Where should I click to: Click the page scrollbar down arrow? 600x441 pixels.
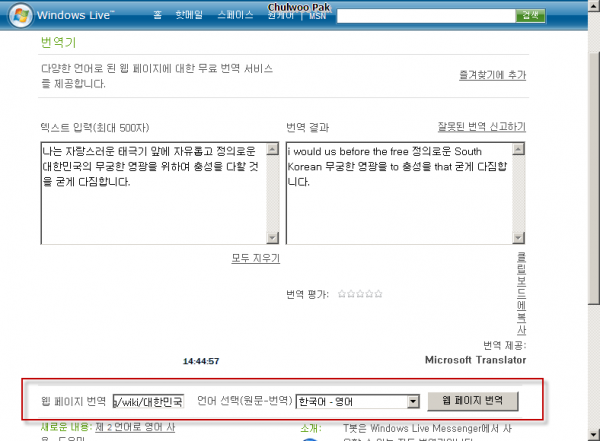594,435
